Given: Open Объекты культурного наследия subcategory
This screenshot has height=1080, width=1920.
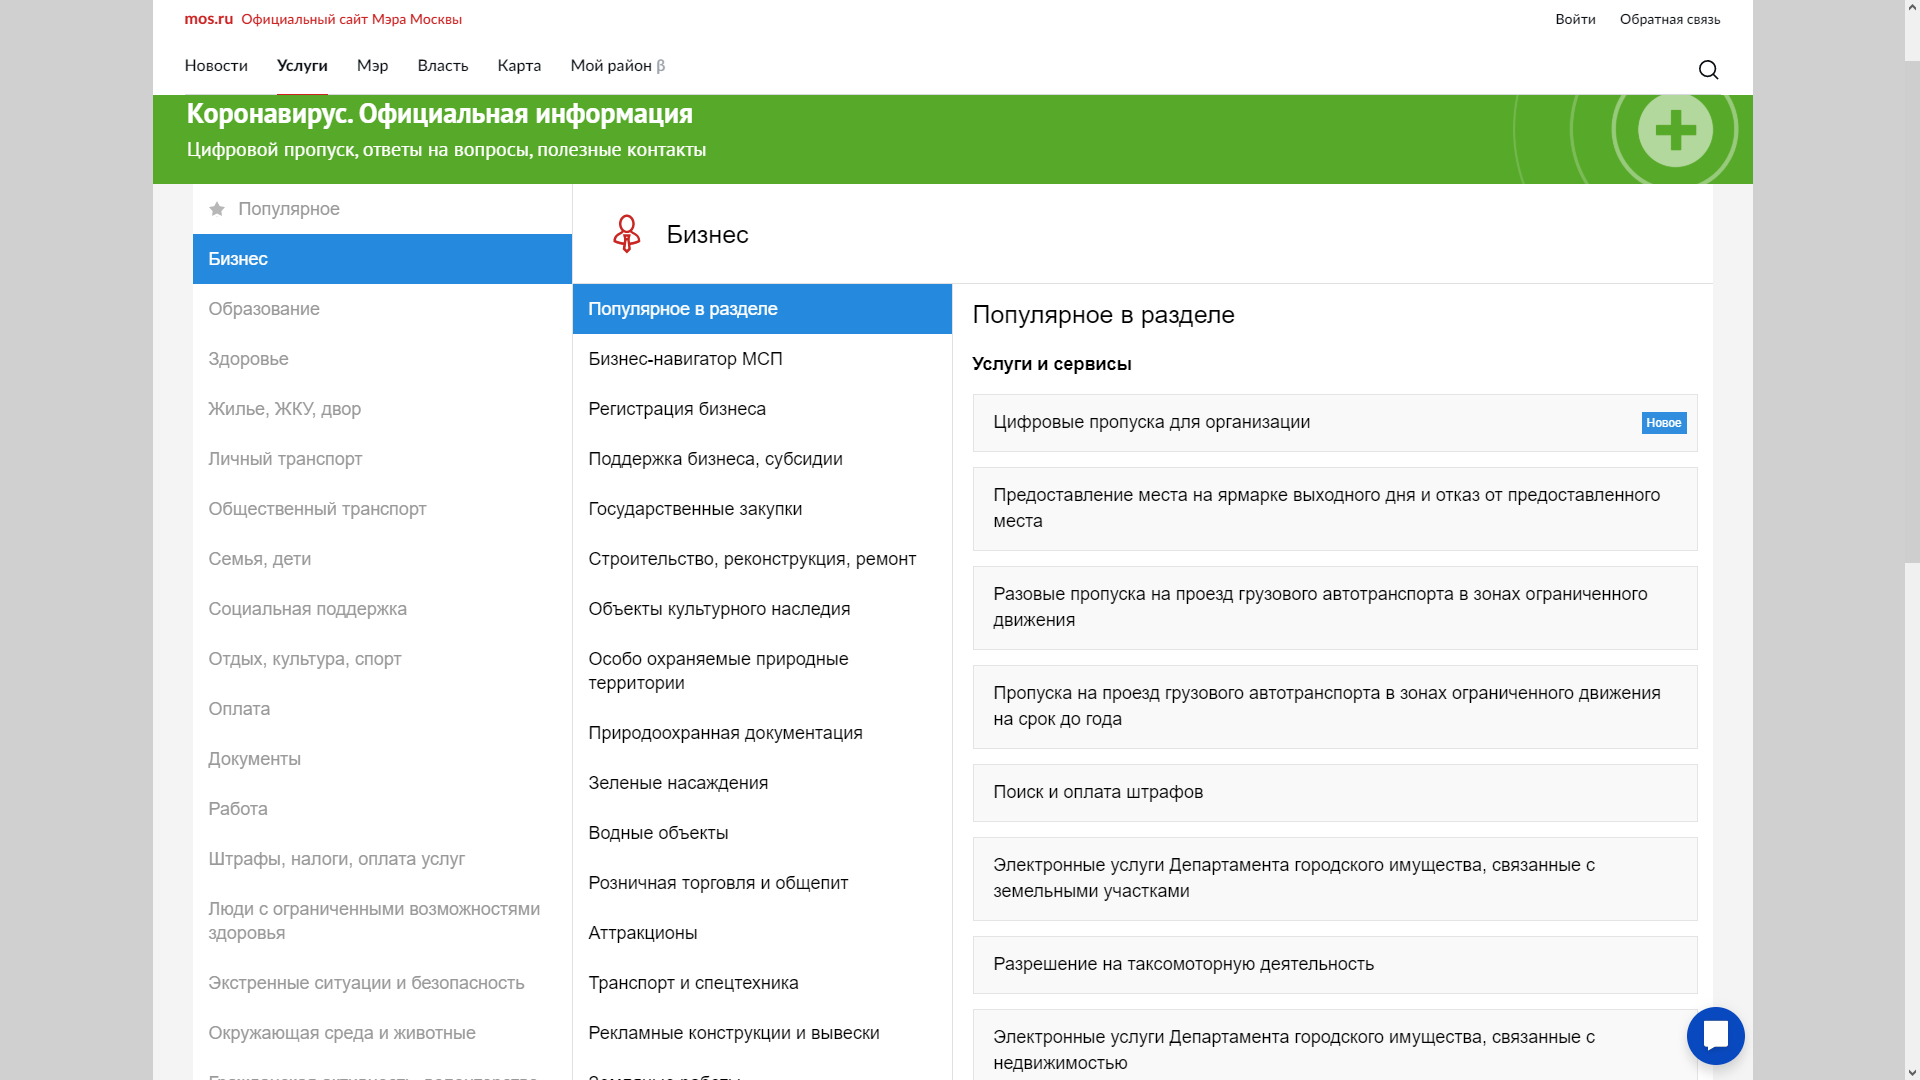Looking at the screenshot, I should tap(762, 609).
